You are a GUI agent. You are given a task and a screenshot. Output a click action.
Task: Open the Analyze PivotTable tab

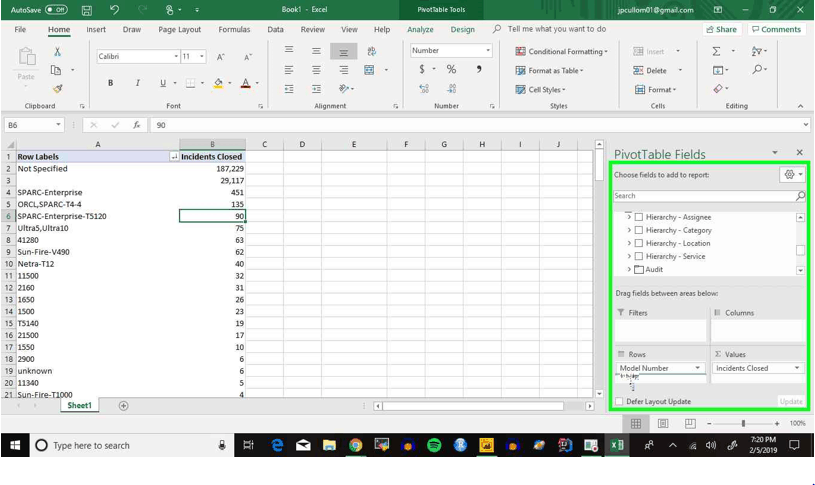(x=420, y=30)
